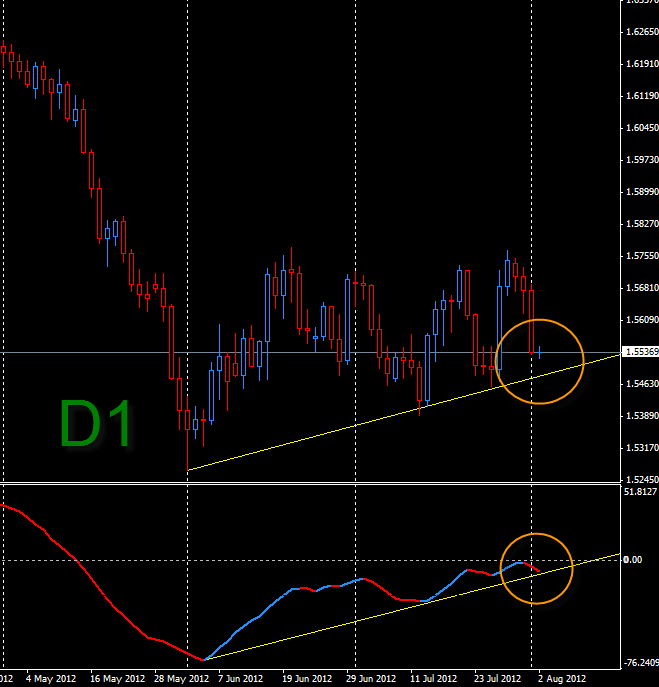Click the 1.59730 price axis label
Image resolution: width=659 pixels, height=687 pixels.
click(642, 160)
